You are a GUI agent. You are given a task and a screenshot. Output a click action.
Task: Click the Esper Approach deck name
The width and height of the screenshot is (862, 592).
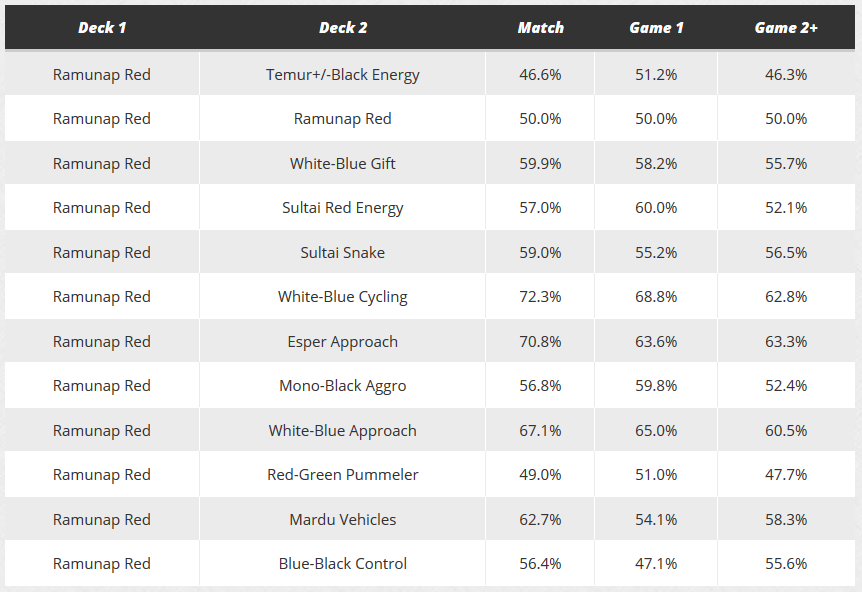coord(343,341)
